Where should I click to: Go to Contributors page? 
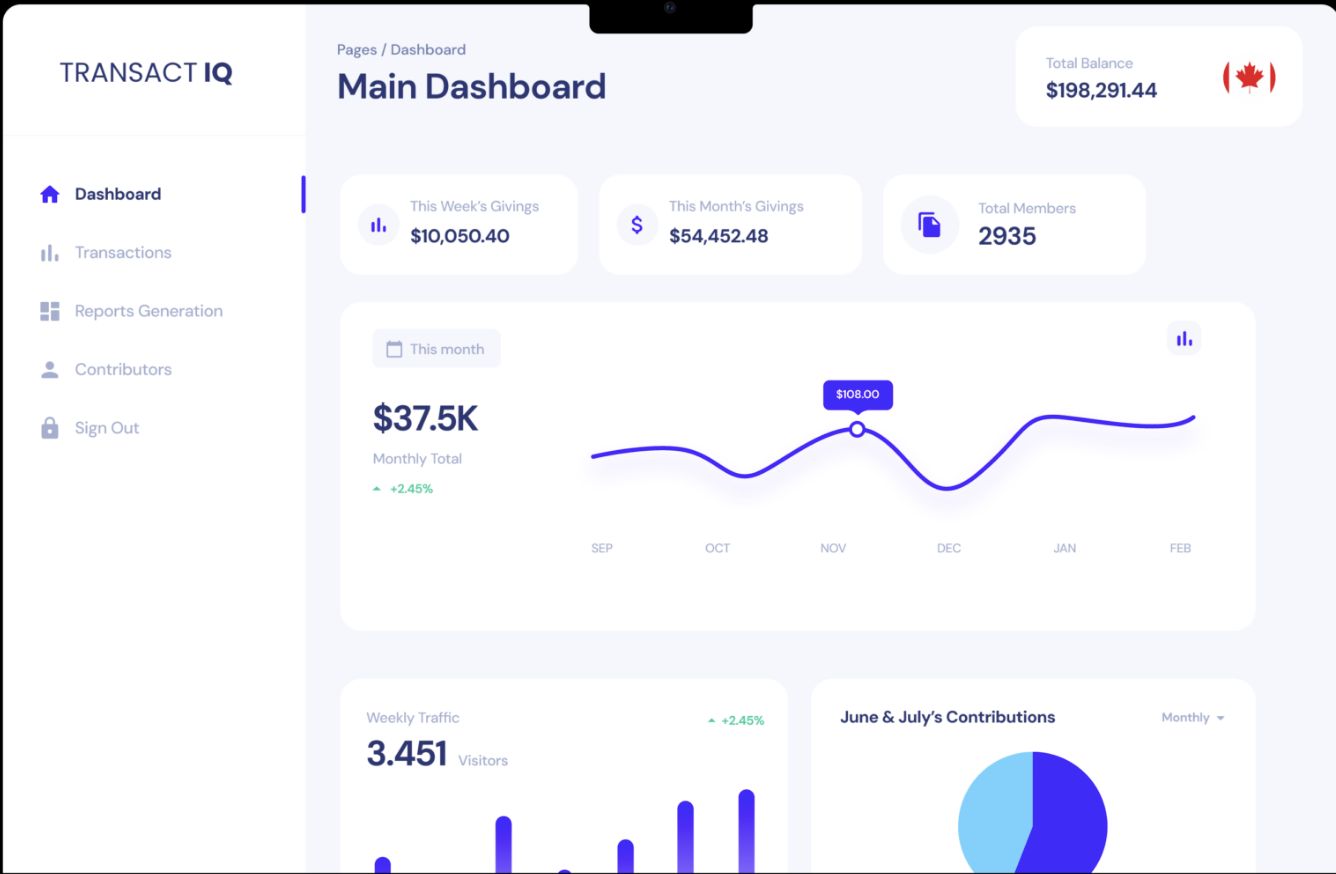(x=123, y=370)
